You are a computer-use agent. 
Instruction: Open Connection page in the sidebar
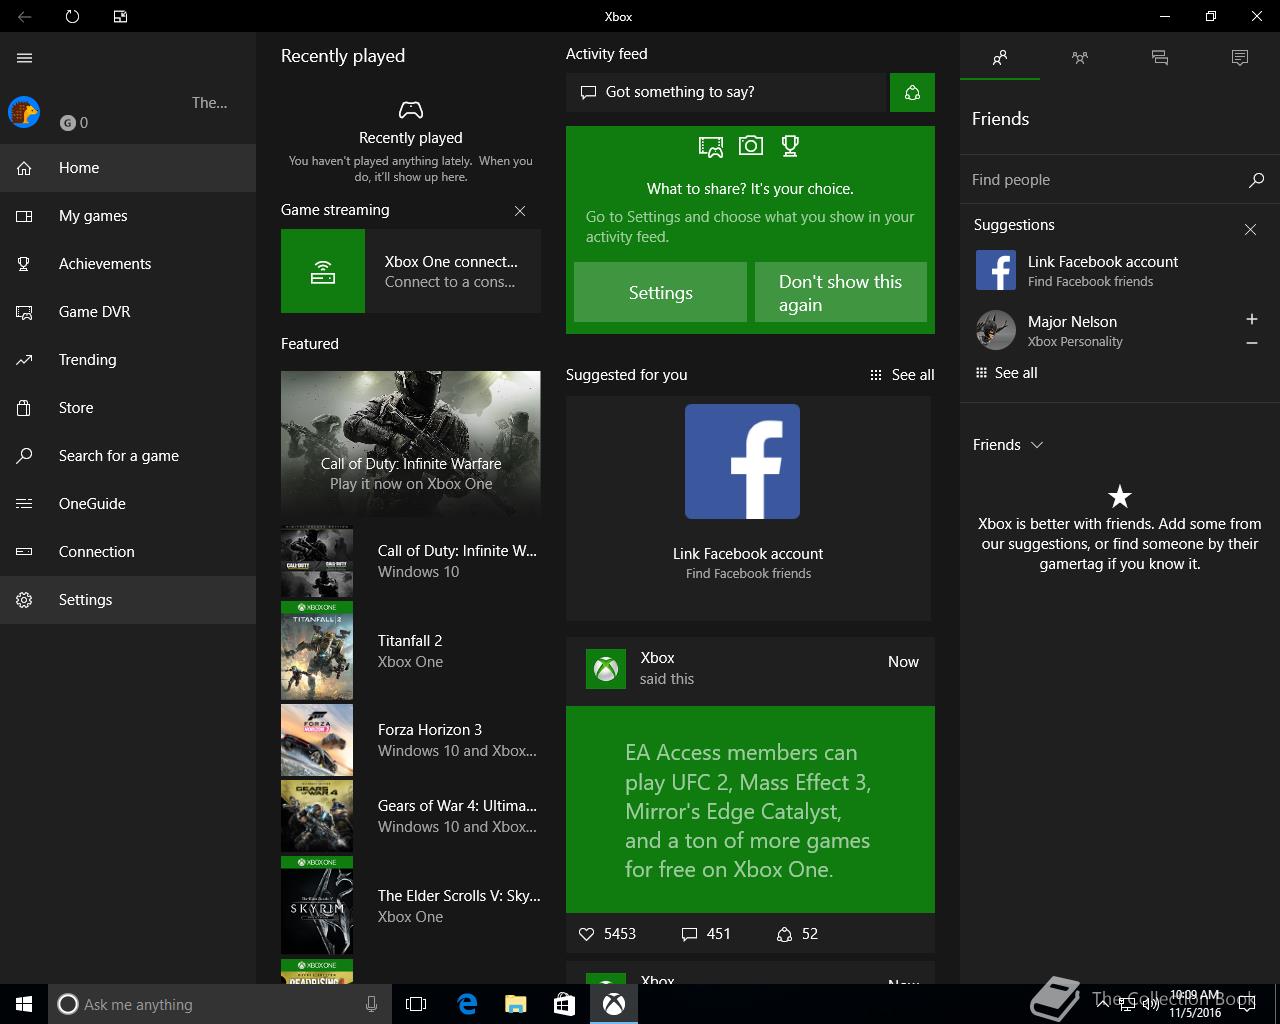point(128,552)
